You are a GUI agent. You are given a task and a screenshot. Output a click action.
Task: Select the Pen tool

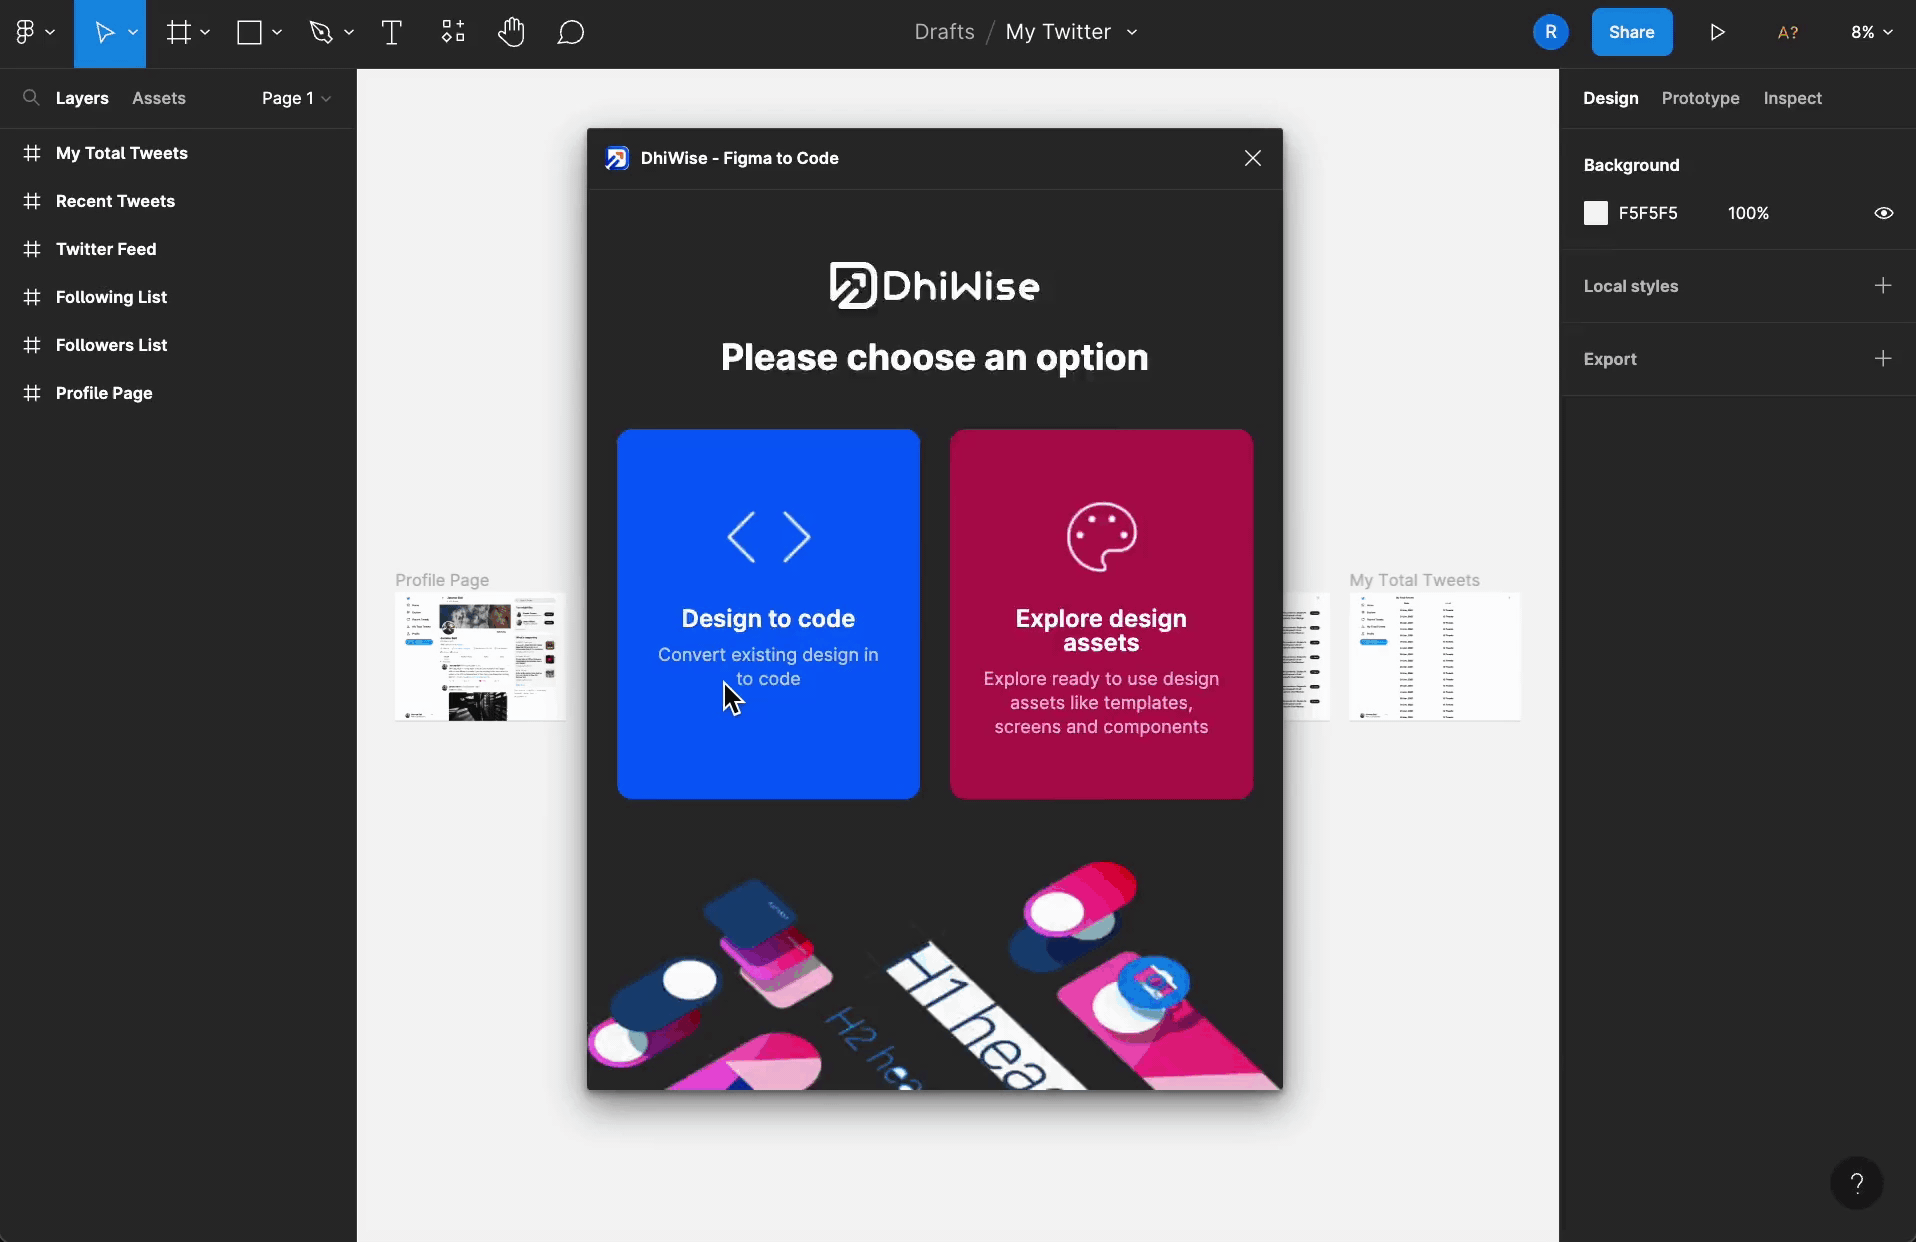coord(321,33)
